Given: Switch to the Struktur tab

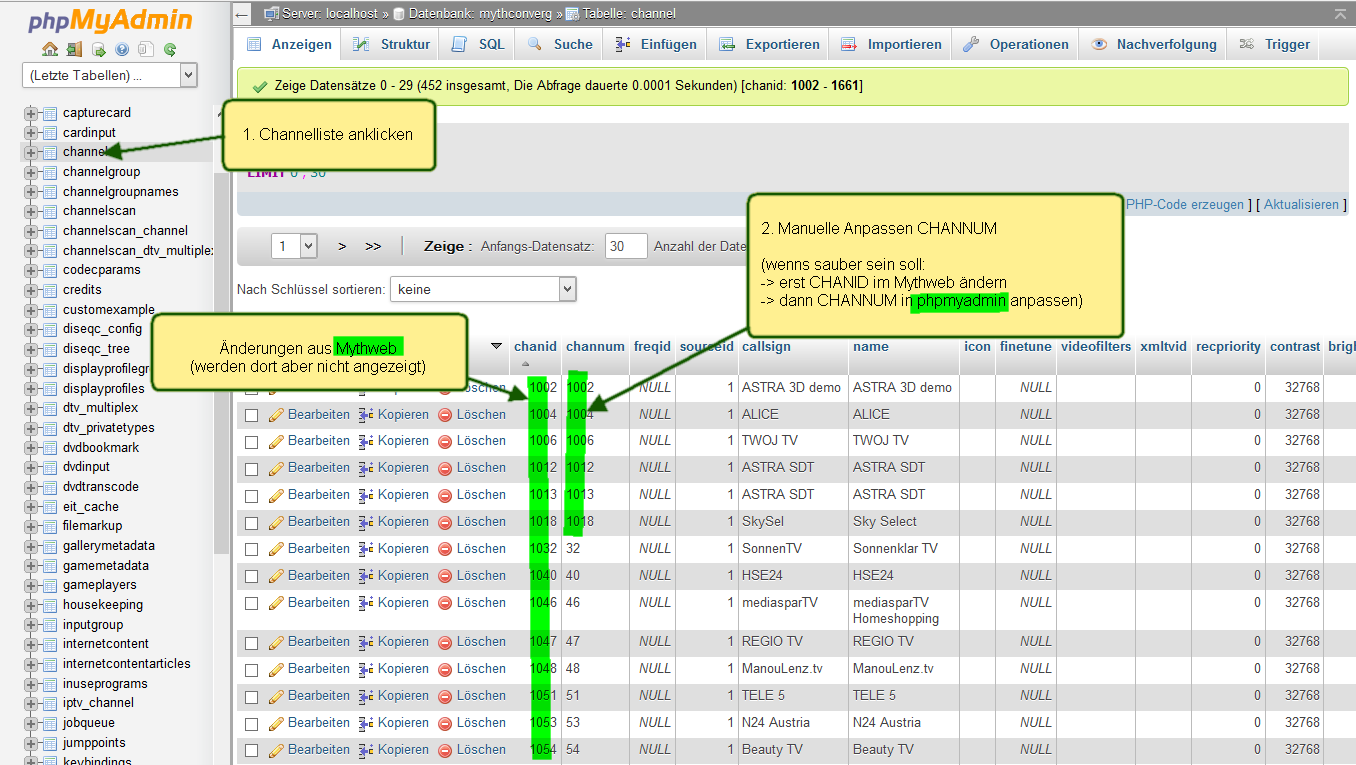Looking at the screenshot, I should click(x=391, y=44).
